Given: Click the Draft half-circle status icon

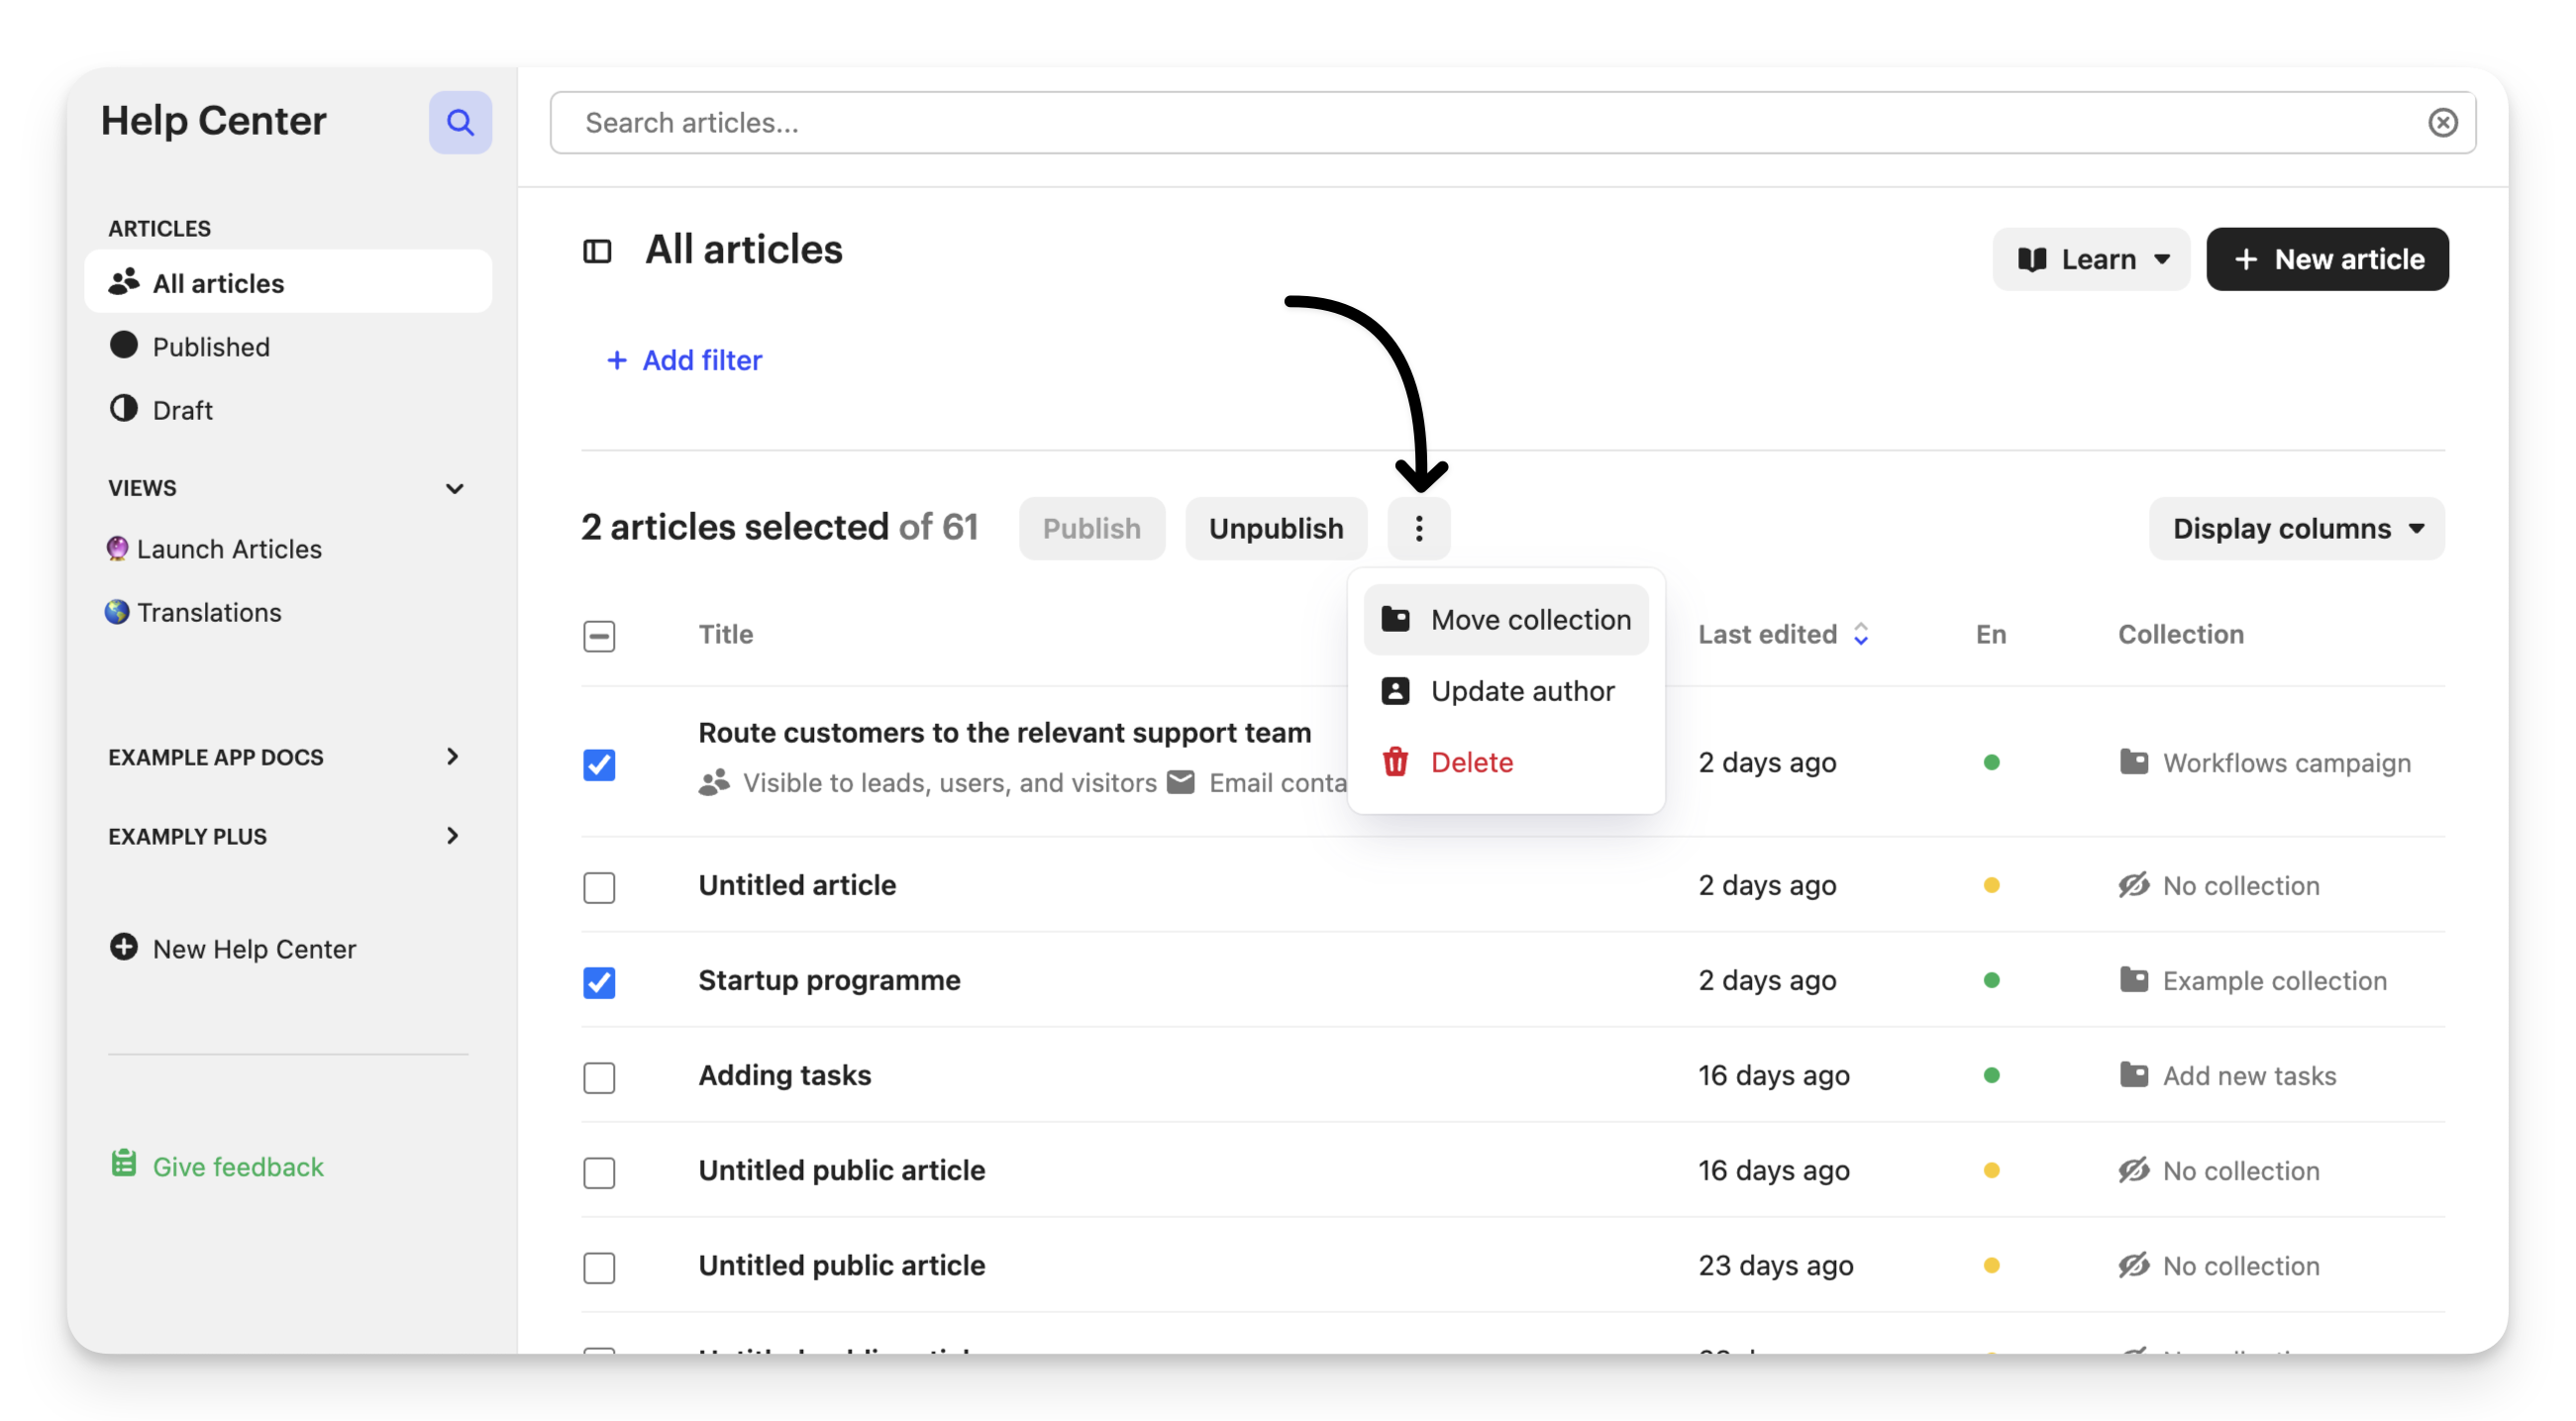Looking at the screenshot, I should (124, 409).
